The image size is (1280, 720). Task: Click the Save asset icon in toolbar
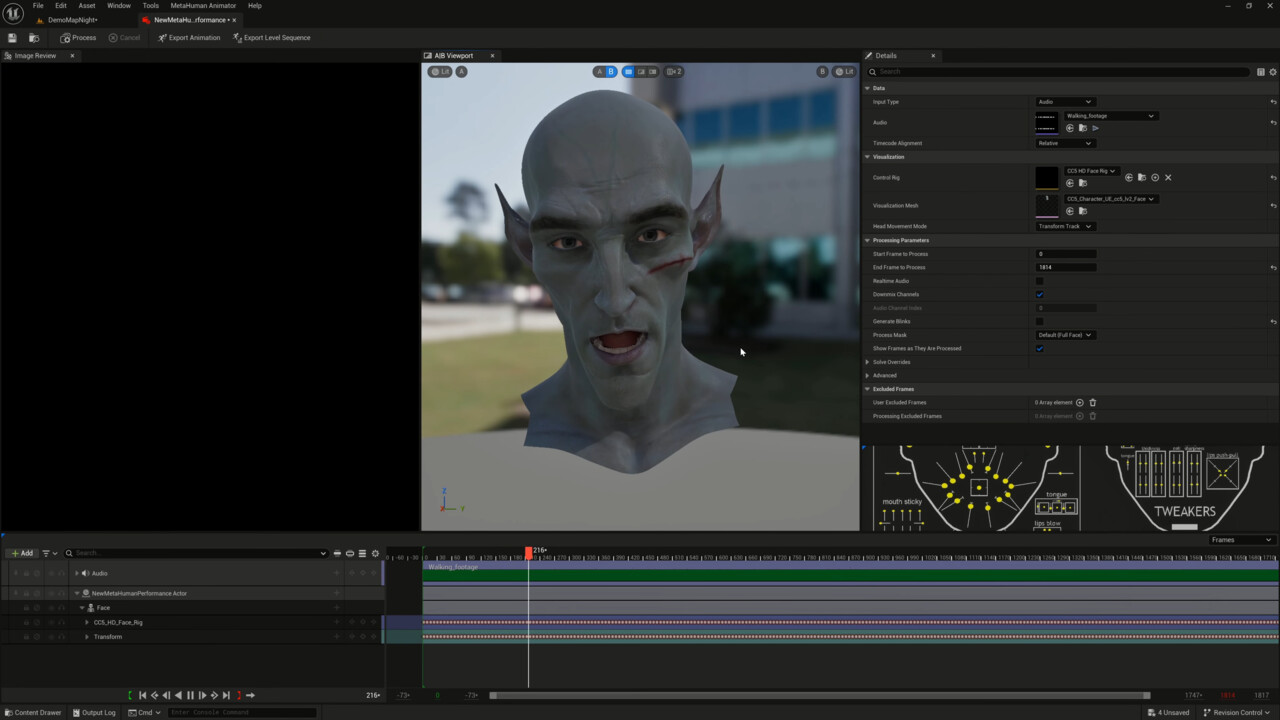pos(12,38)
